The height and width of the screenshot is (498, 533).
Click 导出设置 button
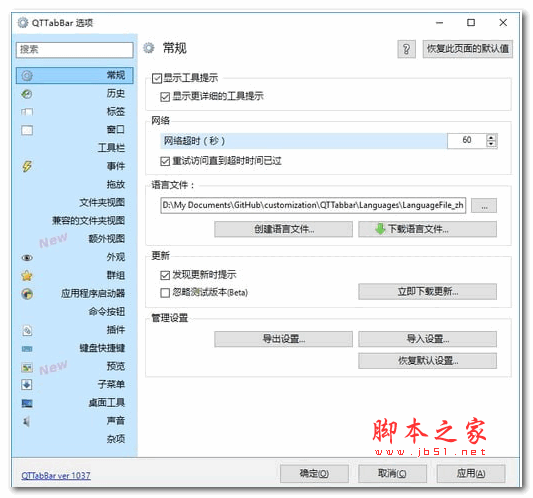(283, 339)
